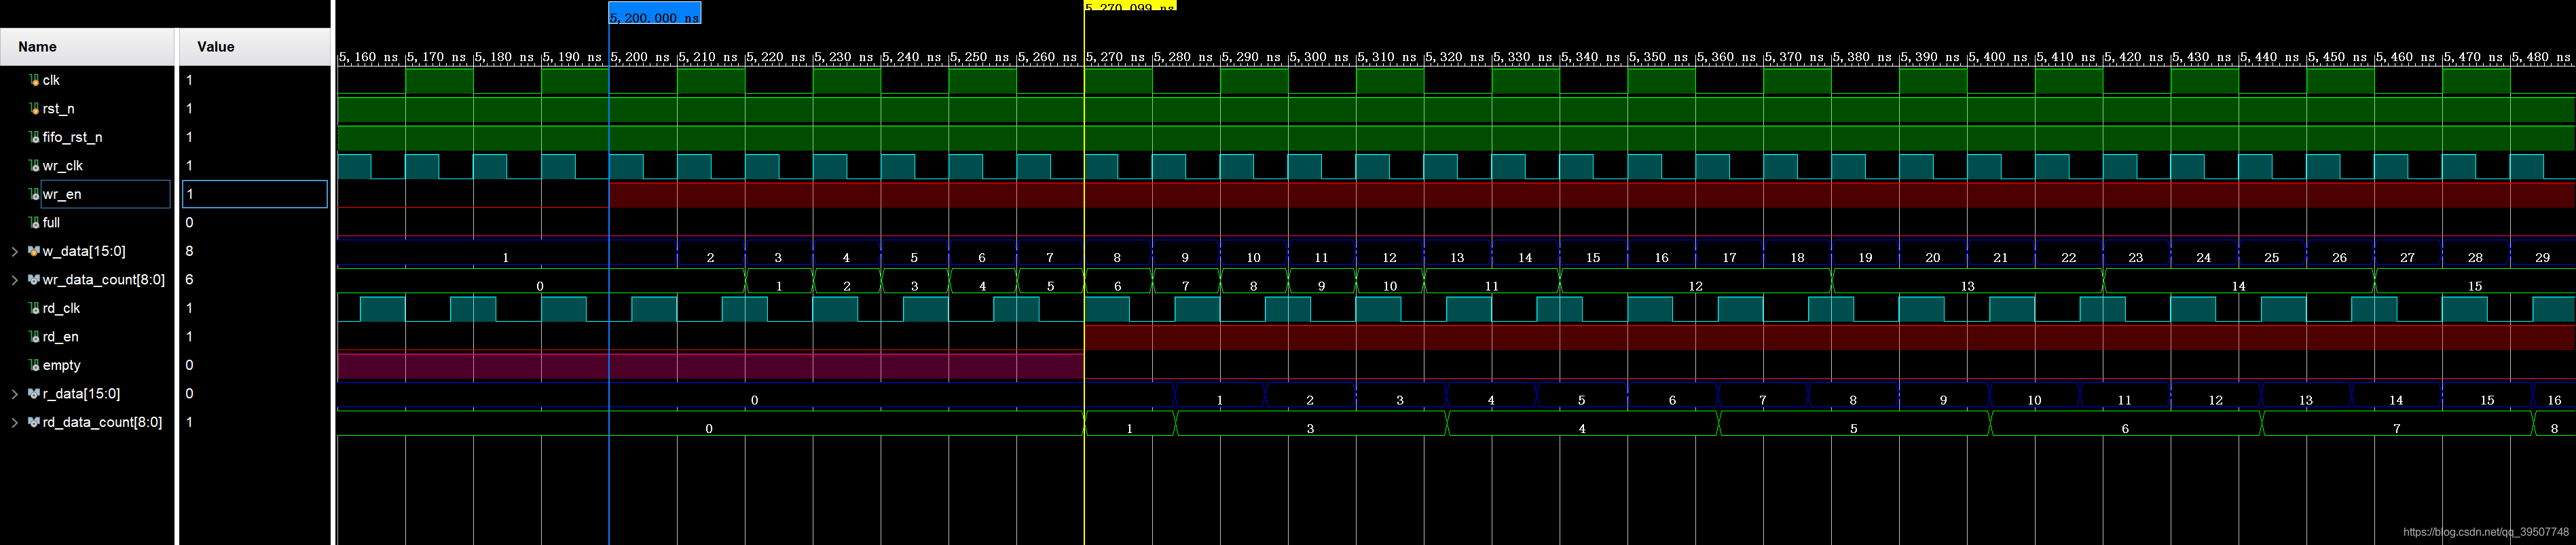The width and height of the screenshot is (2576, 545).
Task: Click the fifo_rst_n signal icon
Action: click(34, 137)
